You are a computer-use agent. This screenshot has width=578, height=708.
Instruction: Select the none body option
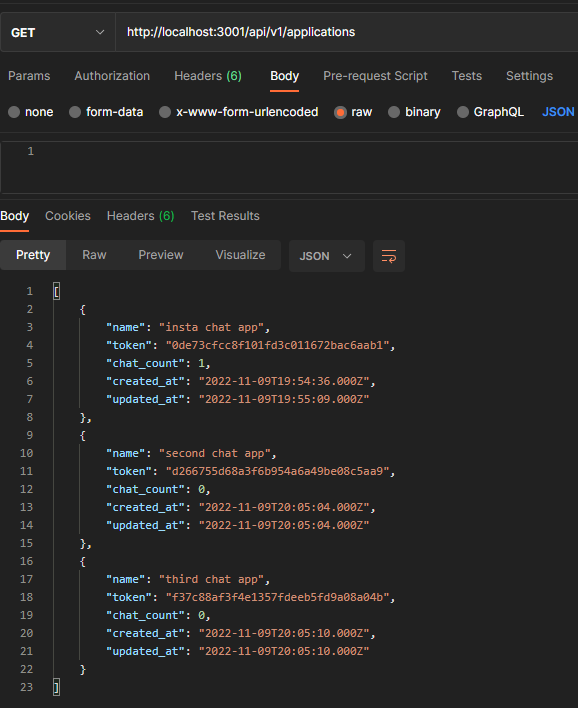pyautogui.click(x=31, y=112)
